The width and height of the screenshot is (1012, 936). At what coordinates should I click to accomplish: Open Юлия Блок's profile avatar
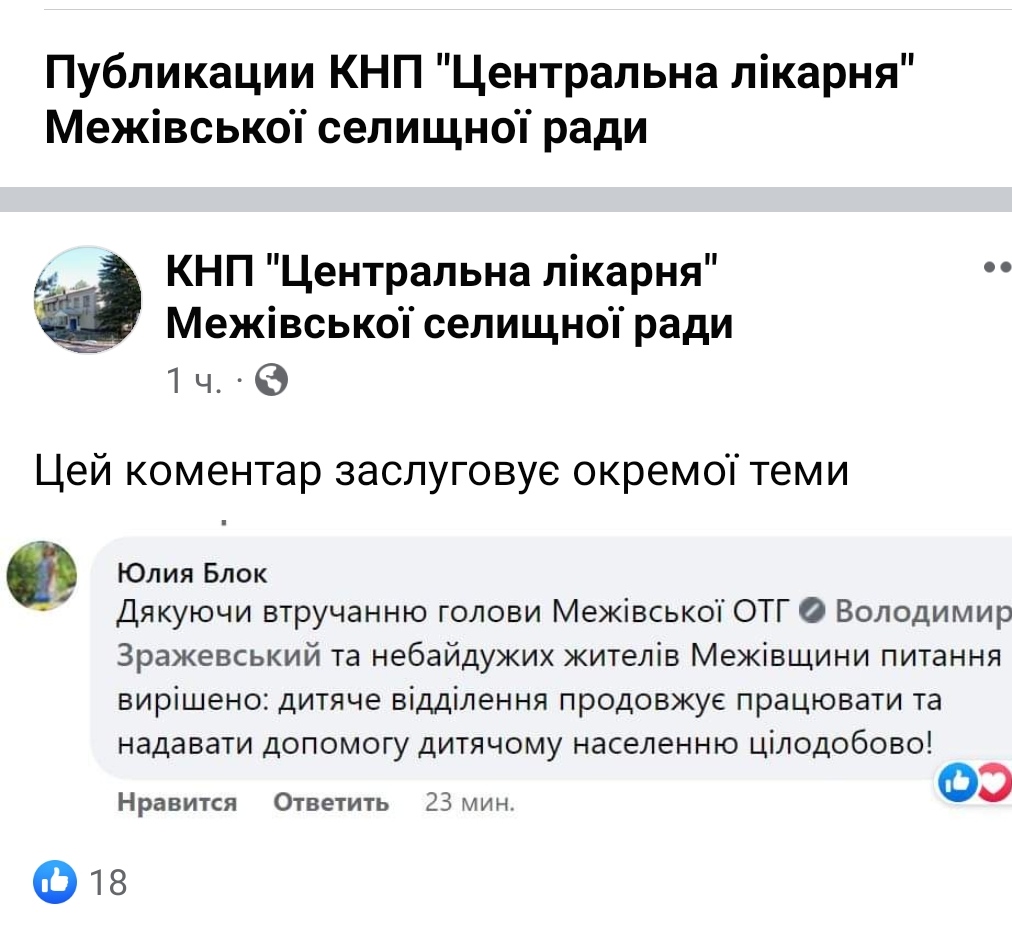[42, 575]
